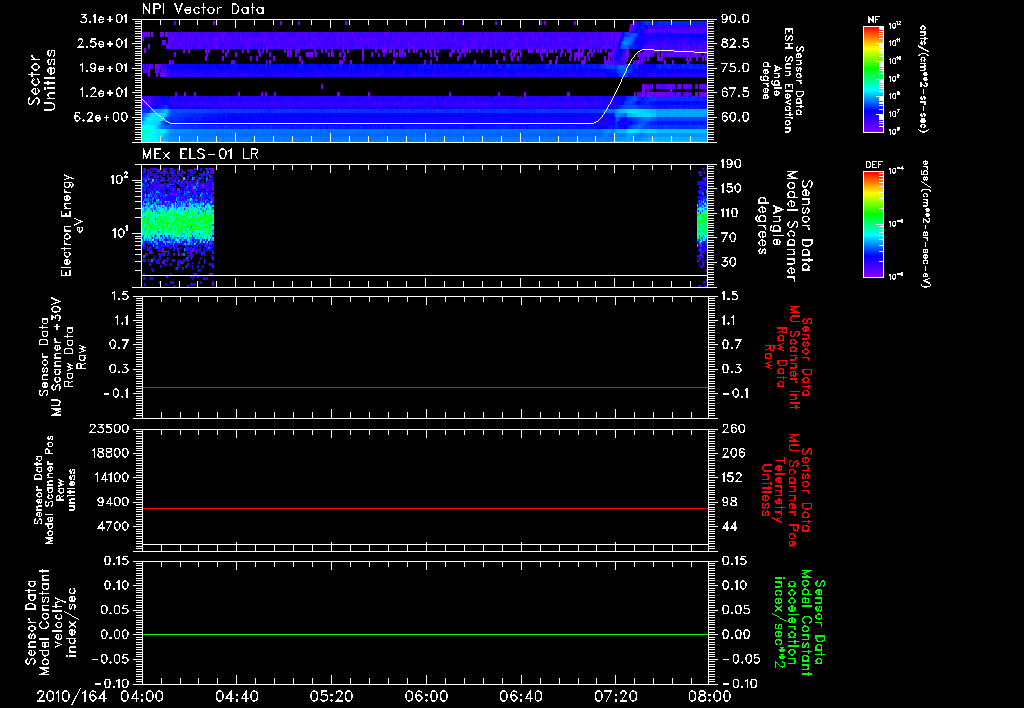Click the "04:40" time tick label
The height and width of the screenshot is (708, 1024).
236,696
